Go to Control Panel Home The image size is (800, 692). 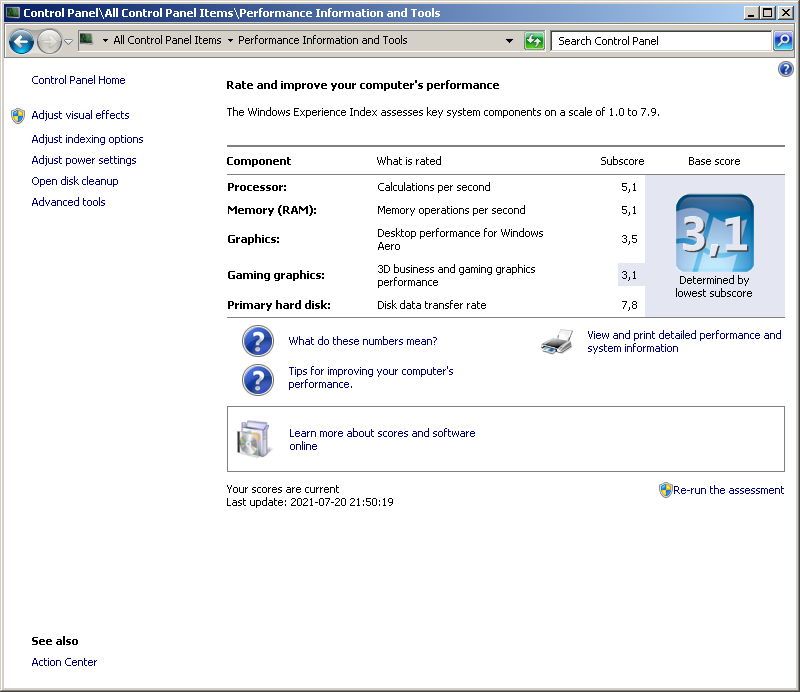tap(78, 80)
